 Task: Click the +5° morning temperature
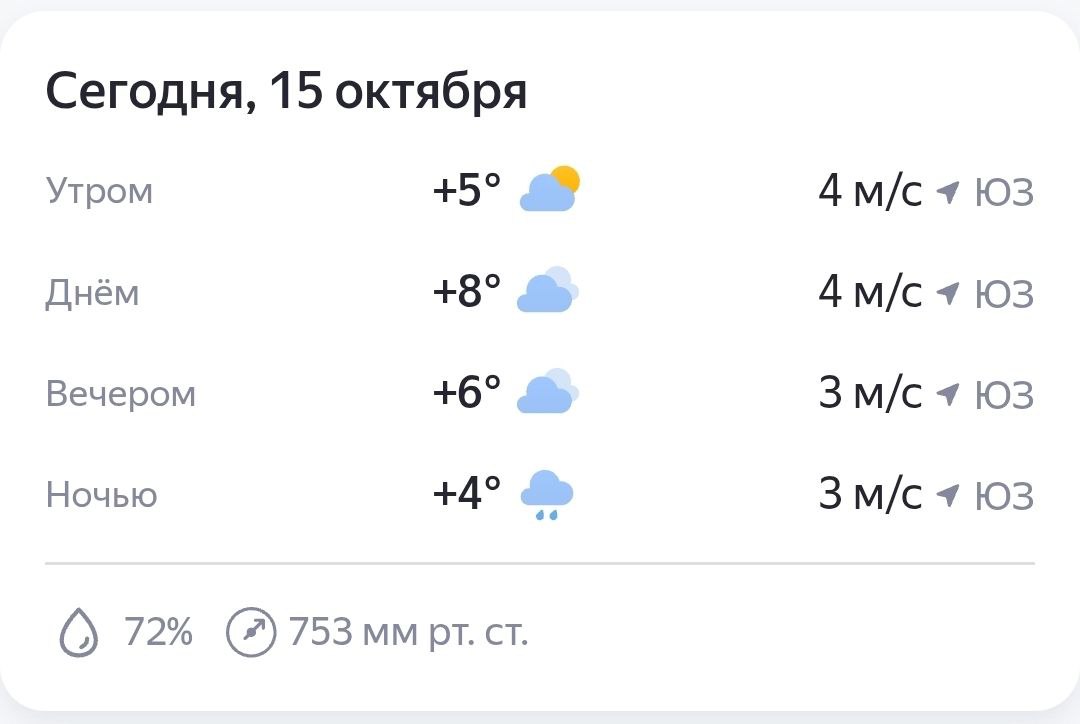point(466,190)
